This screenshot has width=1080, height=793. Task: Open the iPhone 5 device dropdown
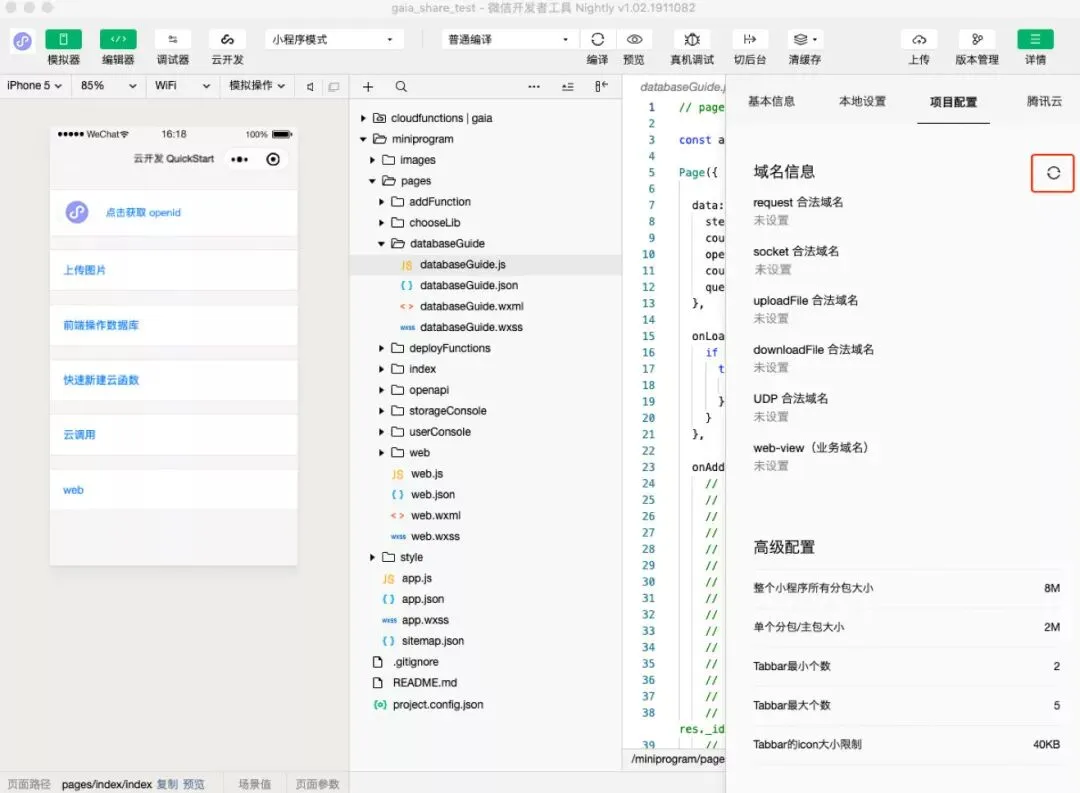point(34,85)
